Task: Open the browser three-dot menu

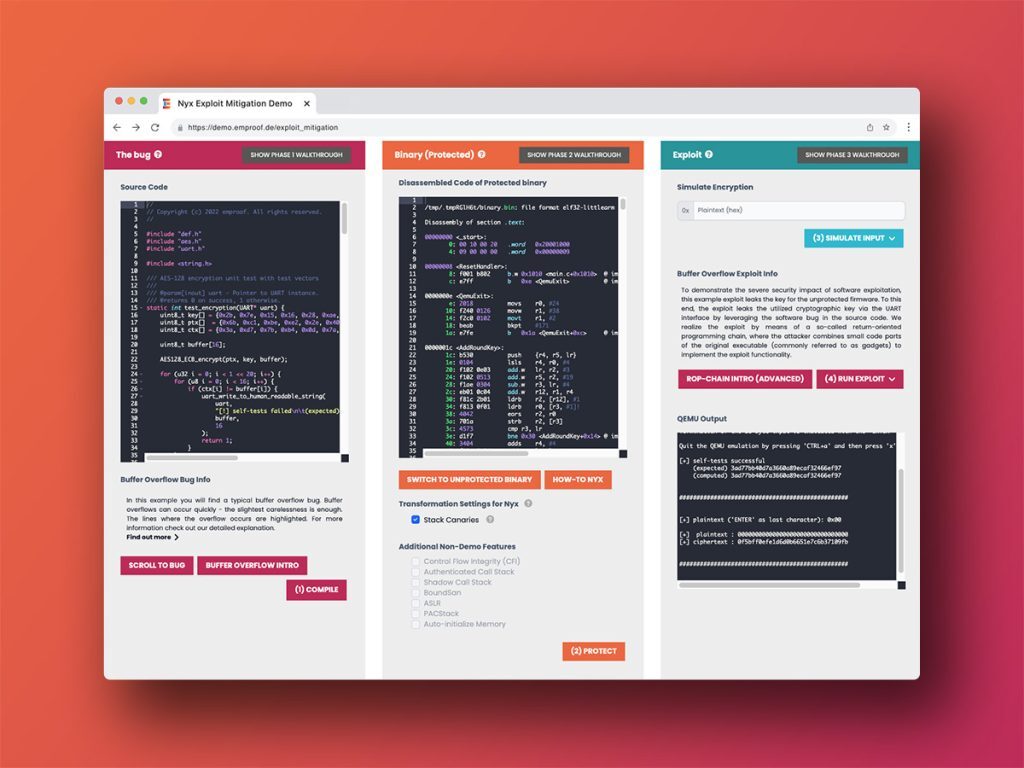Action: [x=908, y=128]
